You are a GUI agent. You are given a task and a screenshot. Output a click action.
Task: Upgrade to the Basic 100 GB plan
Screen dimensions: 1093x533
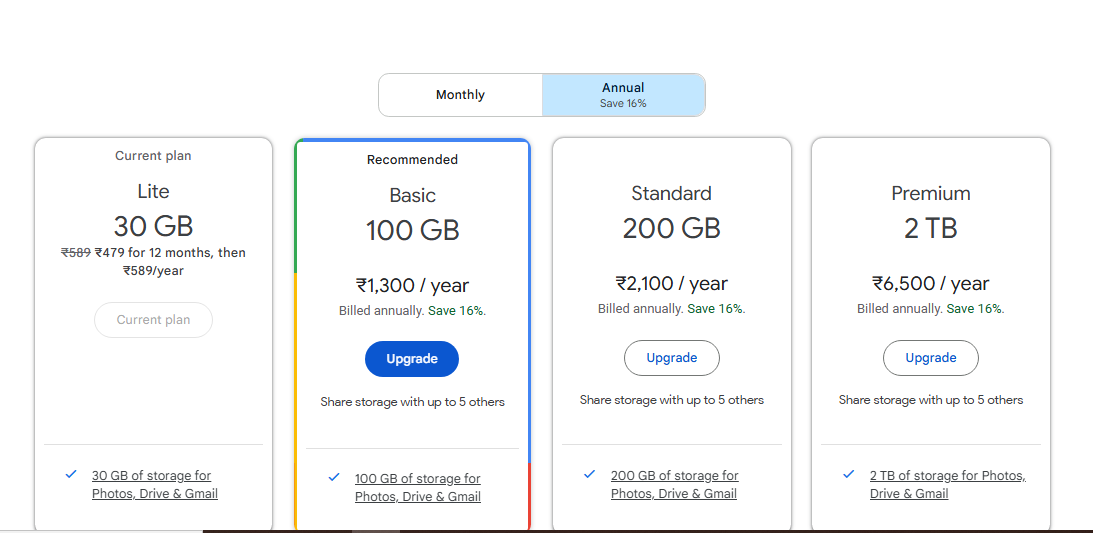point(412,359)
